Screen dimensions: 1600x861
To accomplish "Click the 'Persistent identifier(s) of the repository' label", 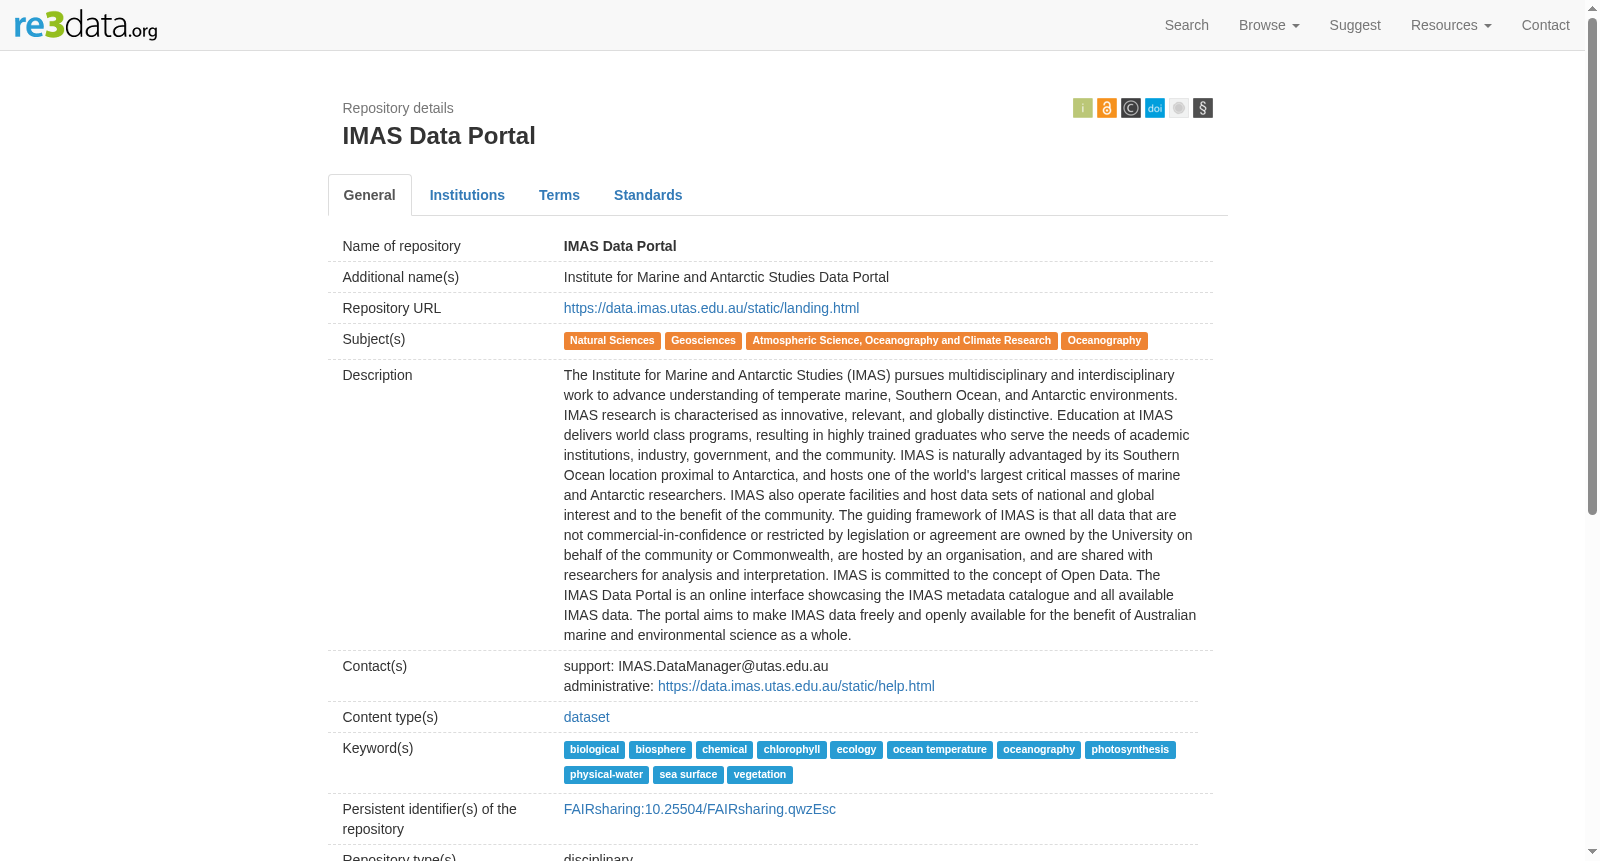I will pyautogui.click(x=430, y=819).
